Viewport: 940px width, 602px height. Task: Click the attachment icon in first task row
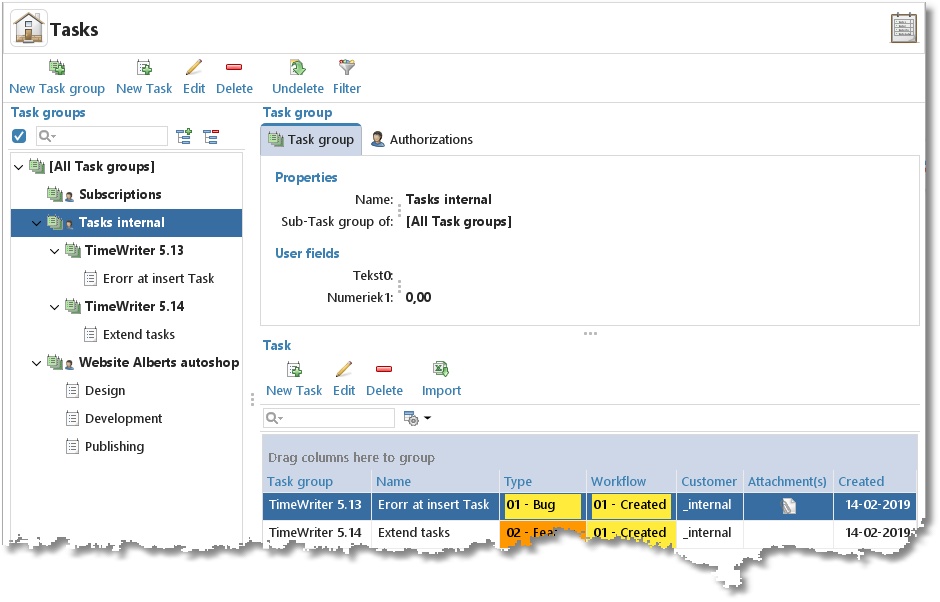coord(789,505)
